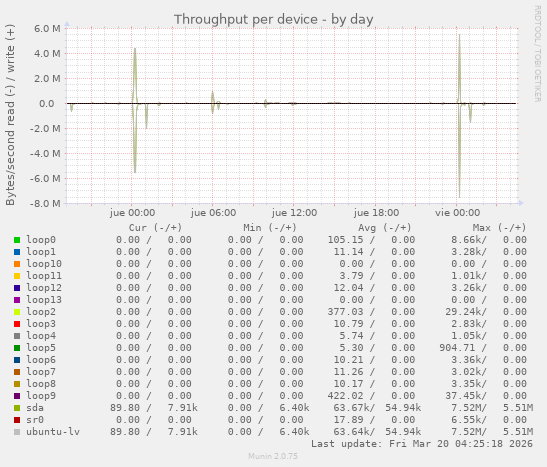Click the graph title 'Throughput per device - by day'
The image size is (547, 467).
274,20
